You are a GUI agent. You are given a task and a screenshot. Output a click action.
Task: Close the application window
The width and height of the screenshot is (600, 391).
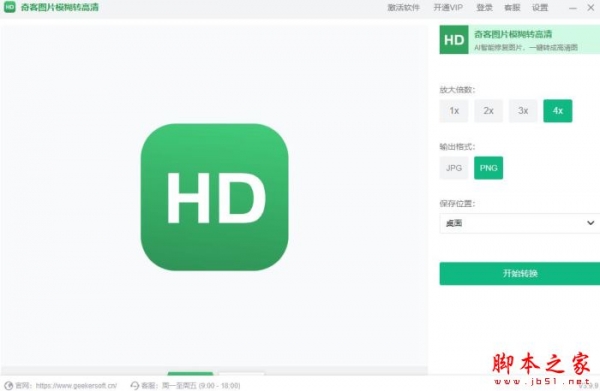591,8
